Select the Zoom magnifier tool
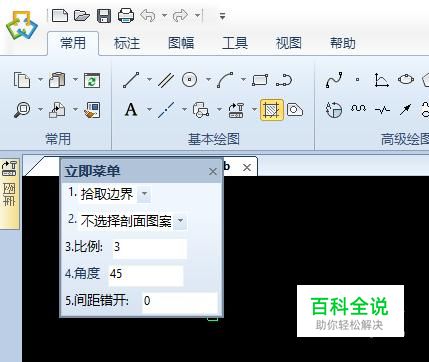This screenshot has height=362, width=429. 22,110
